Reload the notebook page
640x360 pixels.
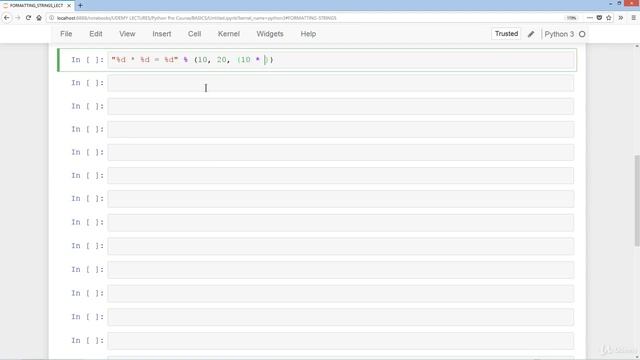[28, 18]
